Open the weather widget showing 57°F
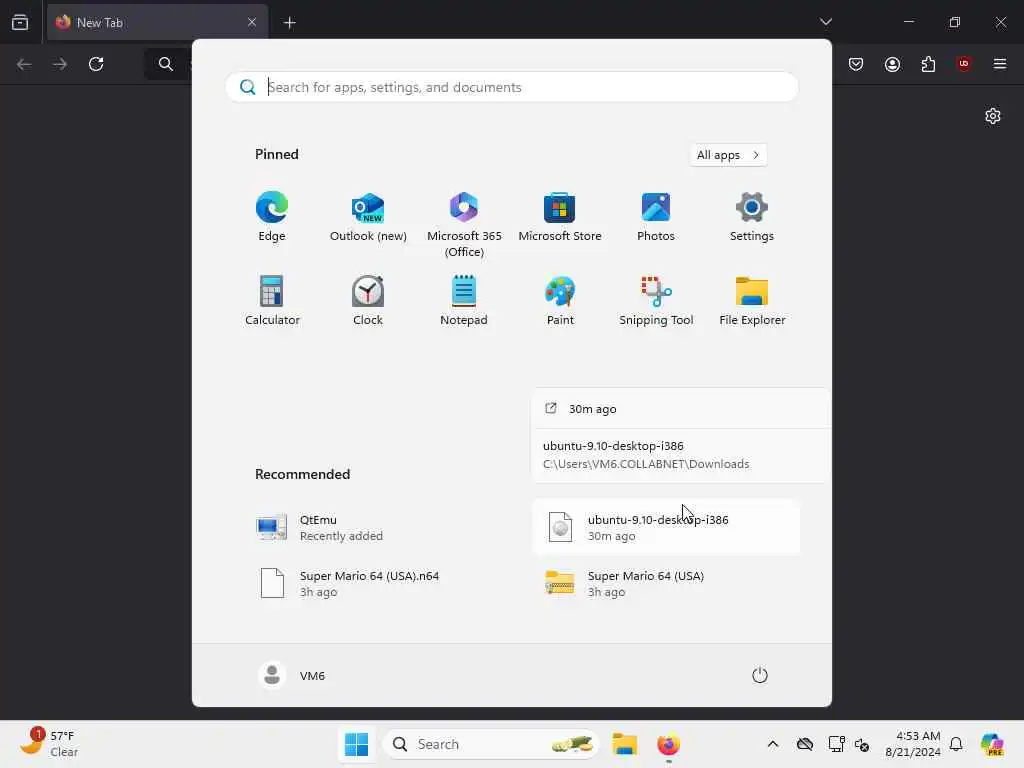The height and width of the screenshot is (768, 1024). (50, 743)
